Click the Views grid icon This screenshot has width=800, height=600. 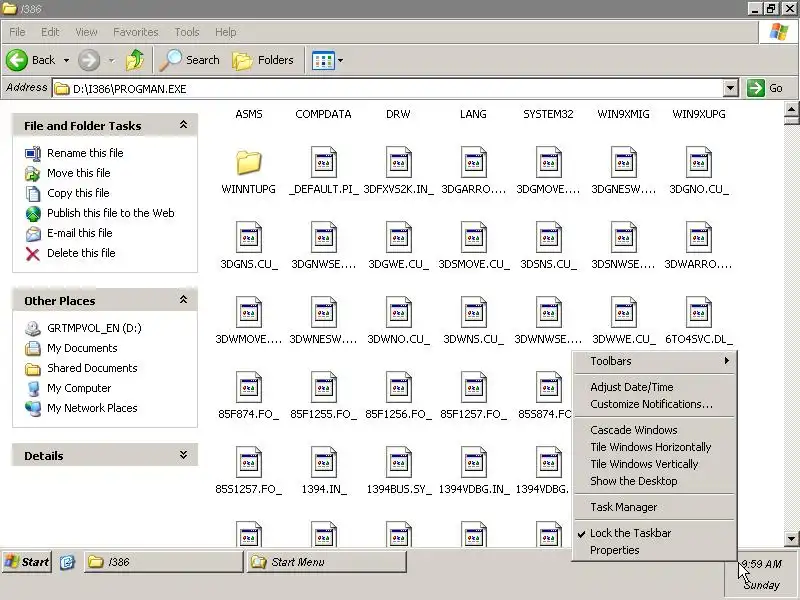click(323, 61)
